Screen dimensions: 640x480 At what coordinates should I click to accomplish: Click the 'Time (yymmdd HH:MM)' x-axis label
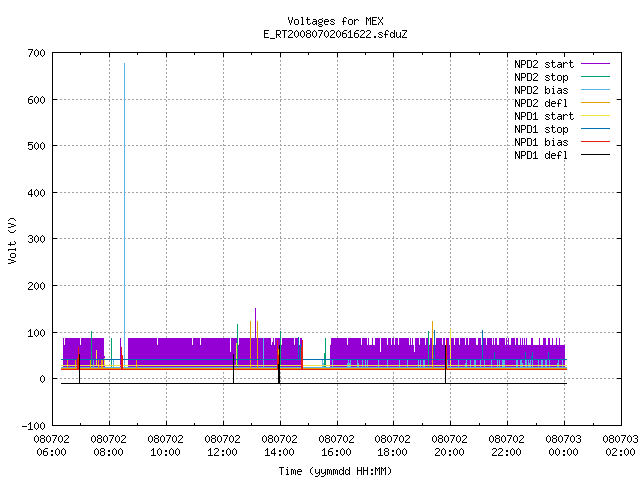point(335,471)
